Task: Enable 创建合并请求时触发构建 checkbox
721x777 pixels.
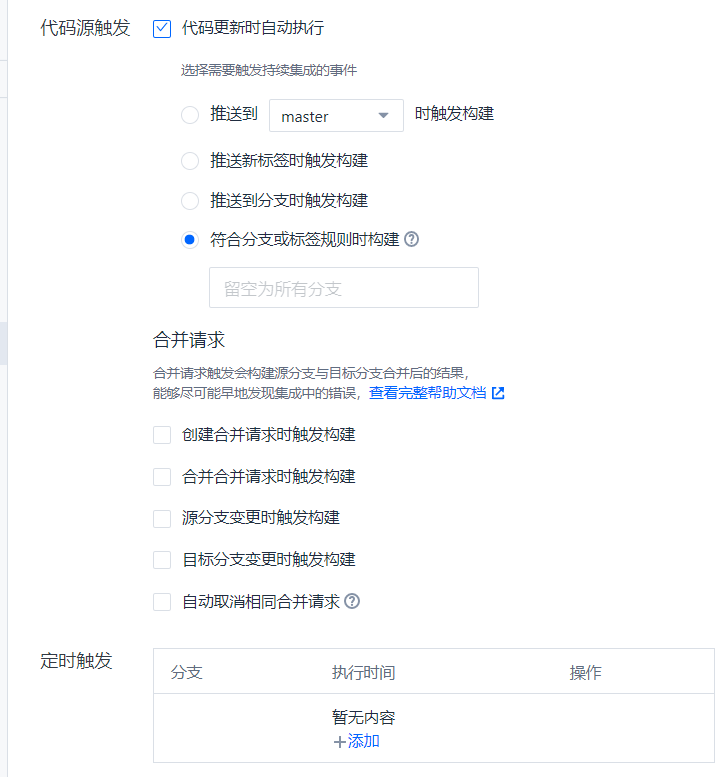Action: pyautogui.click(x=162, y=435)
